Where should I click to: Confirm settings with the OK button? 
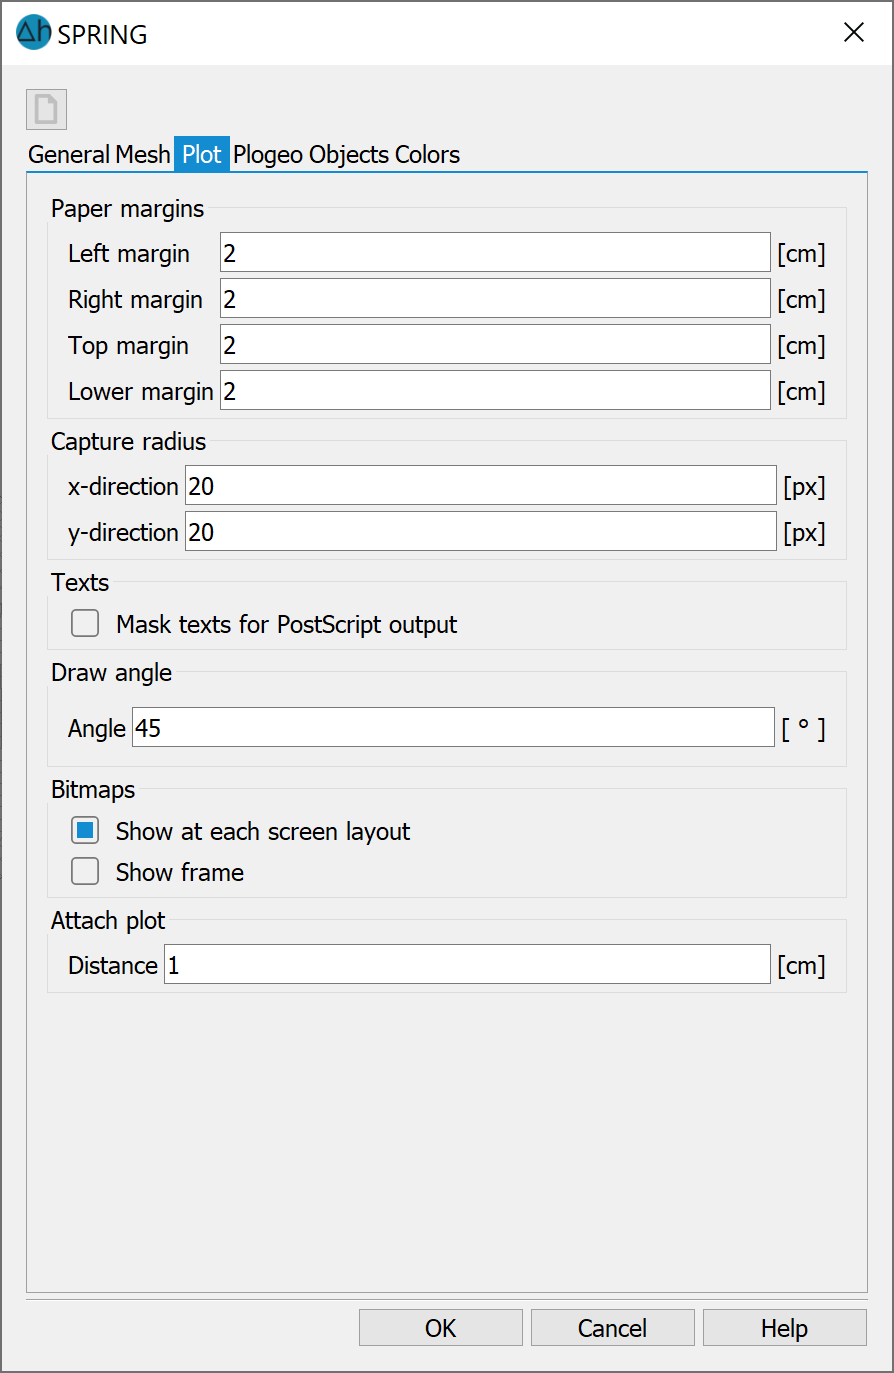(x=441, y=1328)
